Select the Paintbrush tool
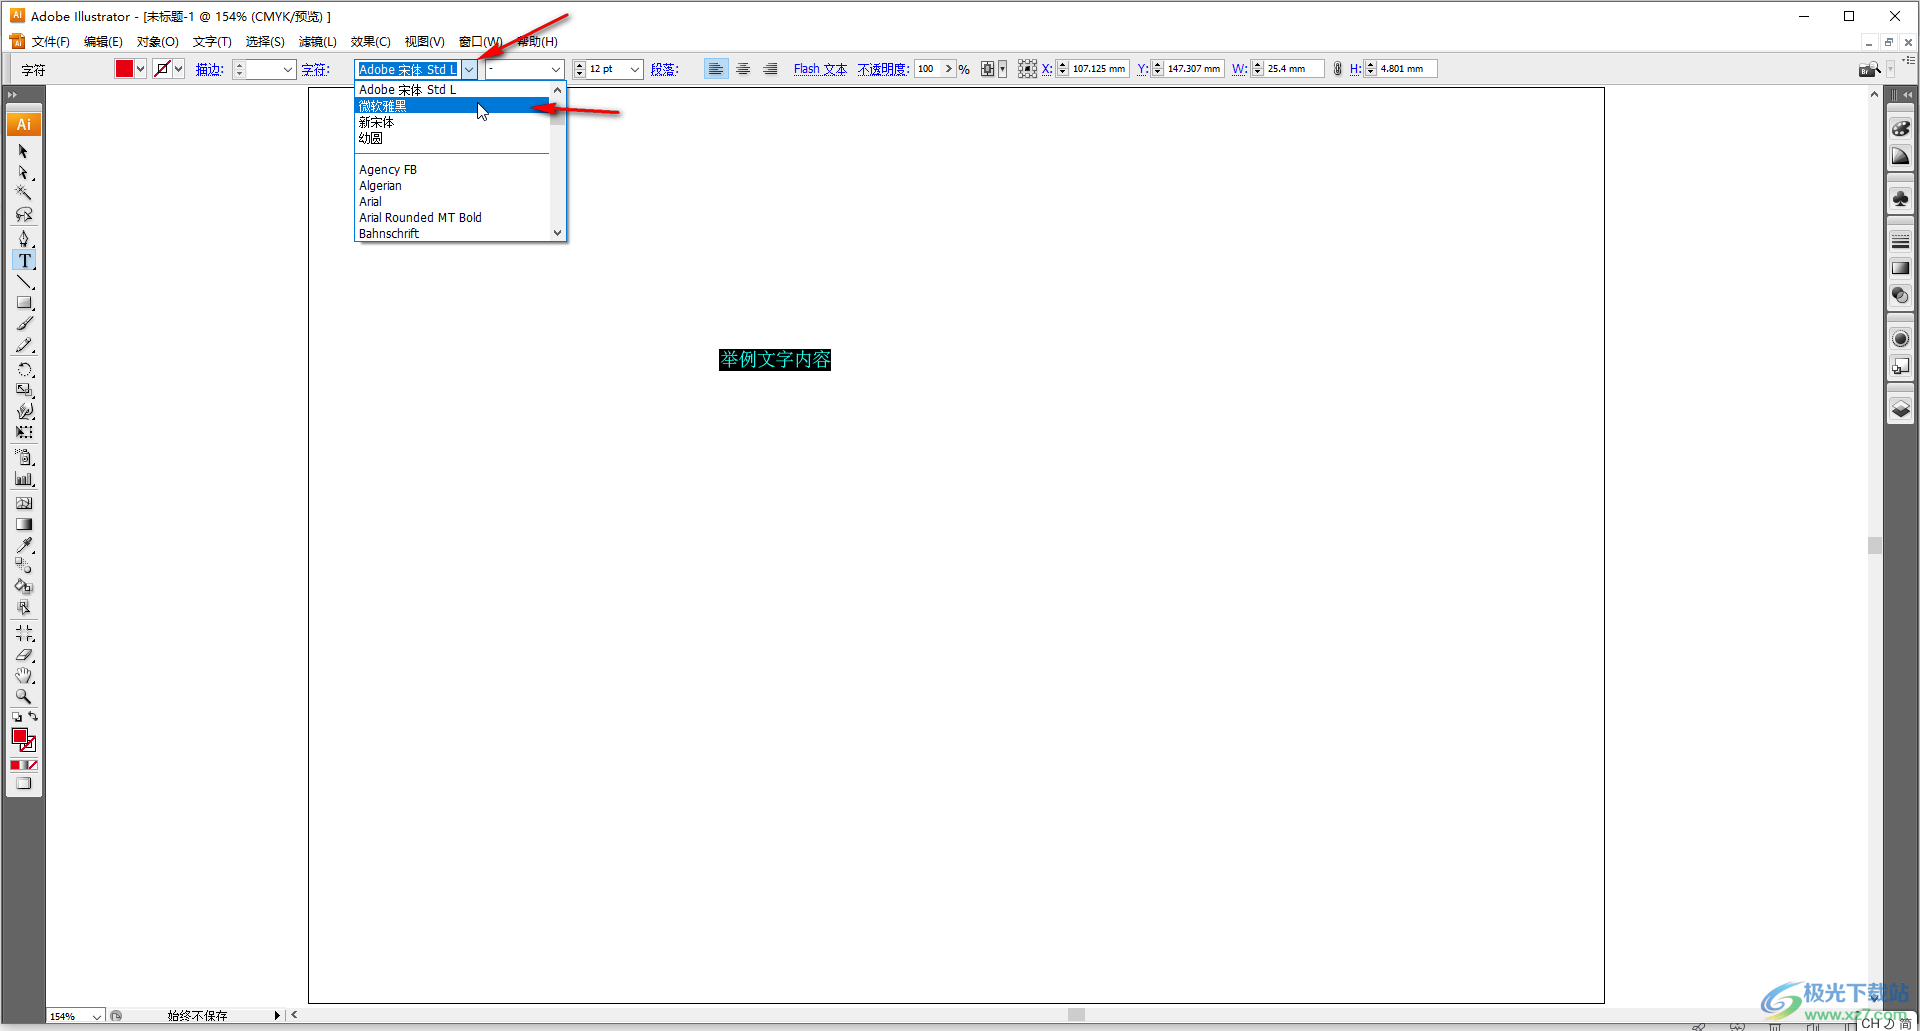This screenshot has width=1920, height=1031. click(x=24, y=324)
